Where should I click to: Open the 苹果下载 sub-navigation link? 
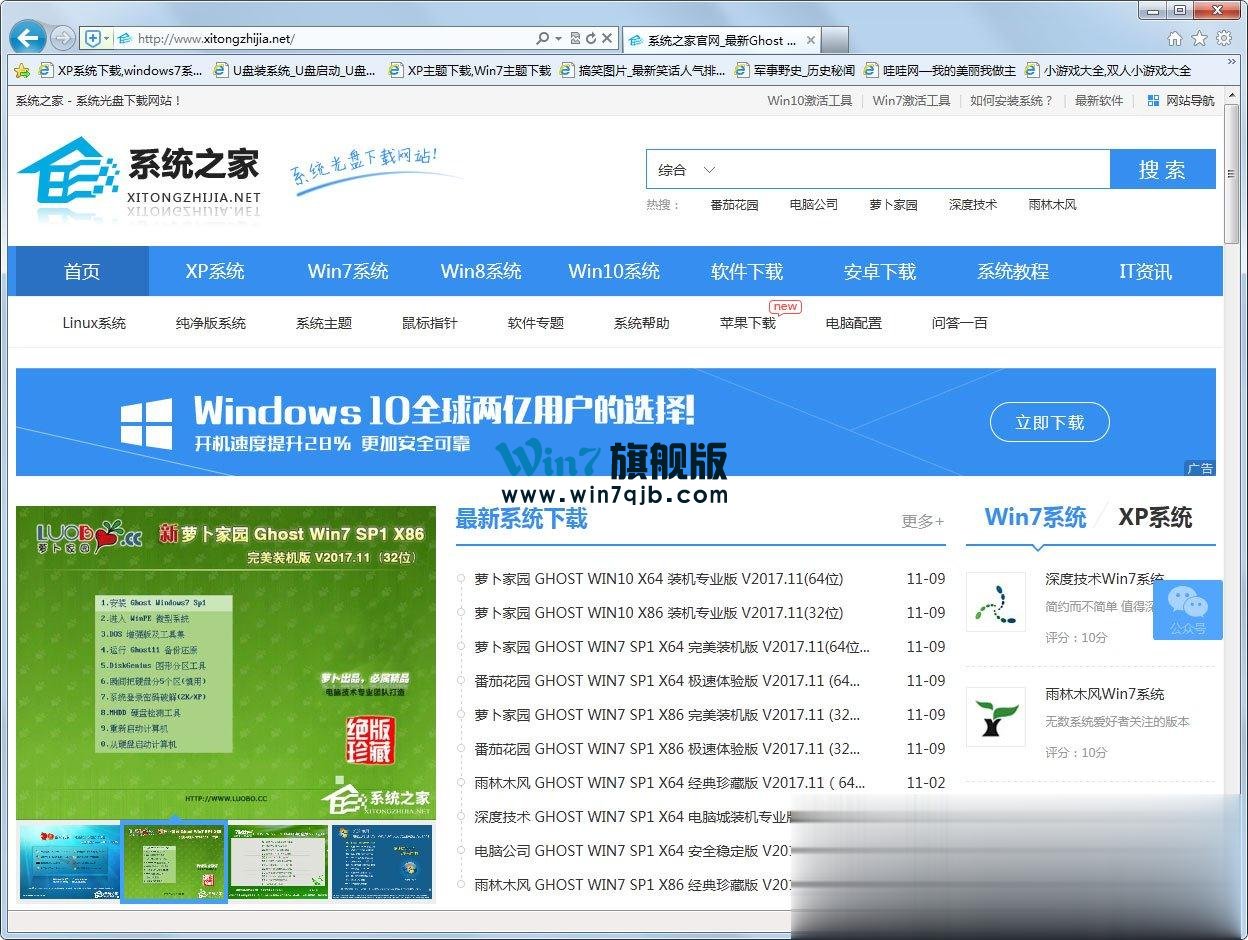tap(748, 323)
